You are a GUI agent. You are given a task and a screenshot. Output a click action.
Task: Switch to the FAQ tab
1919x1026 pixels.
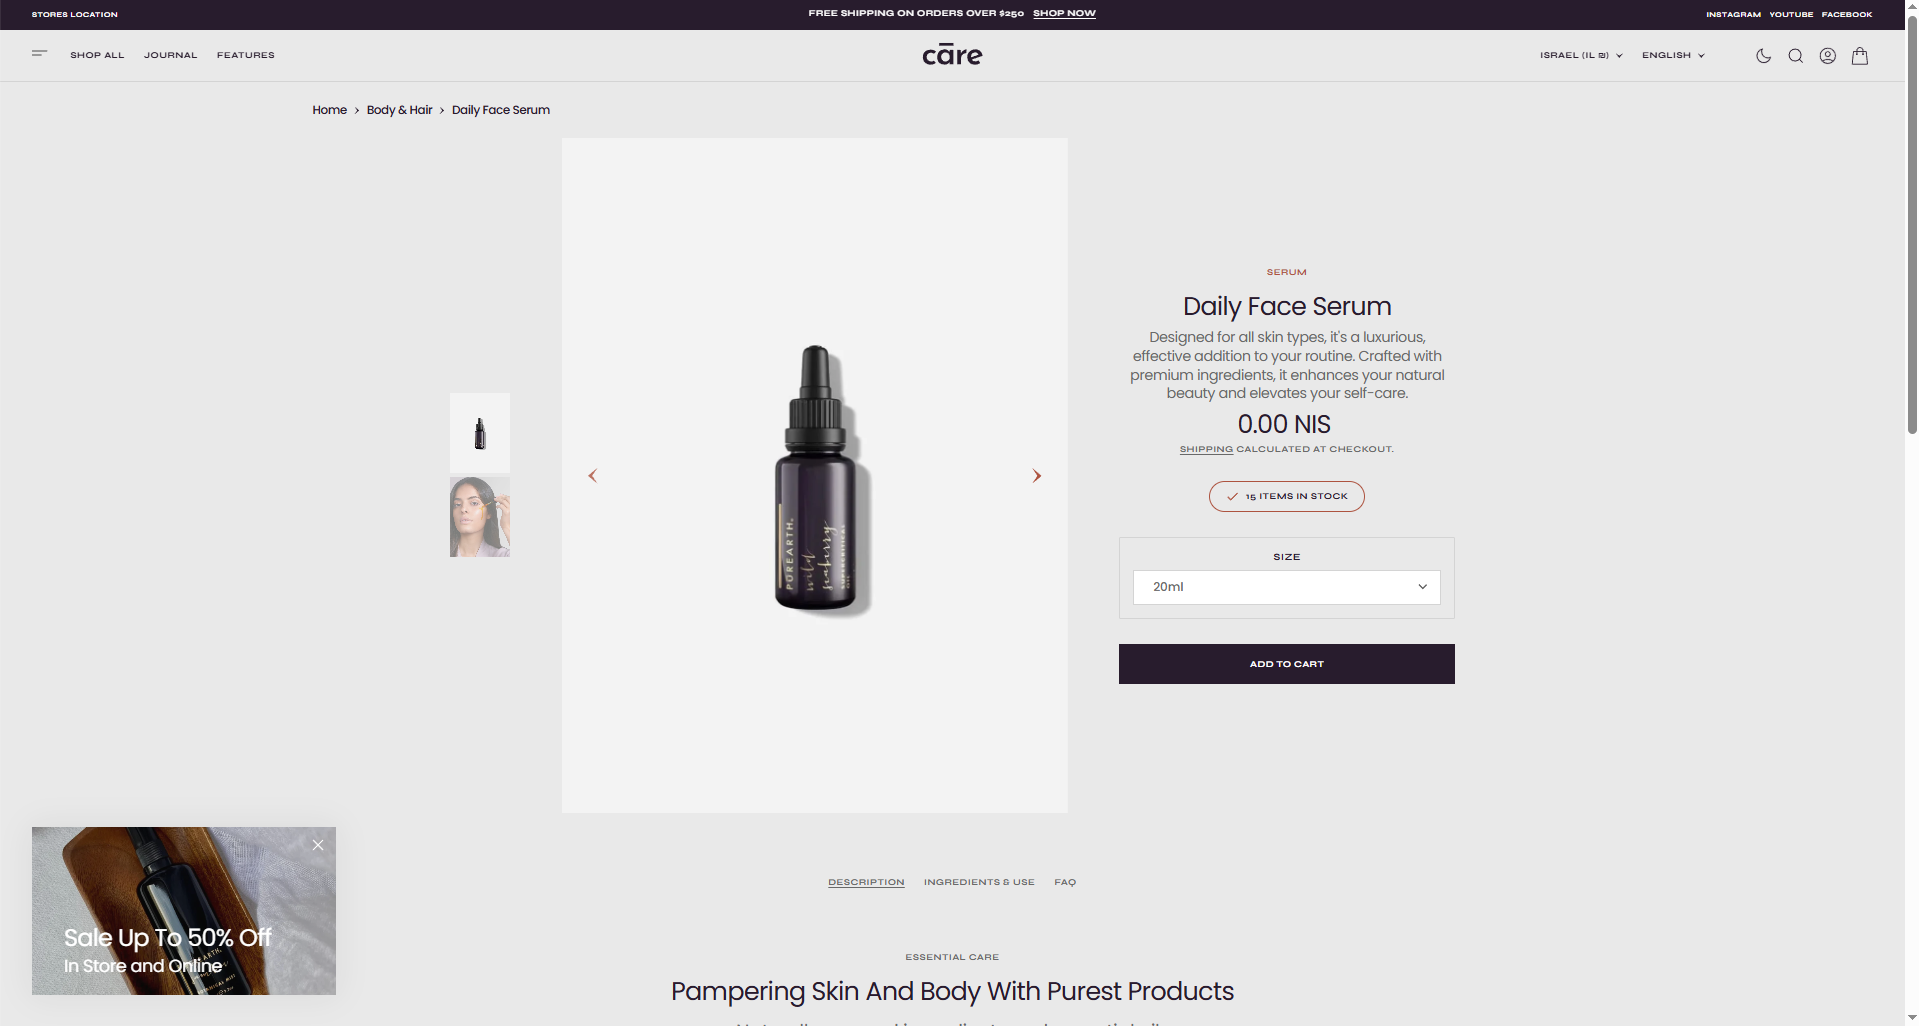click(1065, 882)
